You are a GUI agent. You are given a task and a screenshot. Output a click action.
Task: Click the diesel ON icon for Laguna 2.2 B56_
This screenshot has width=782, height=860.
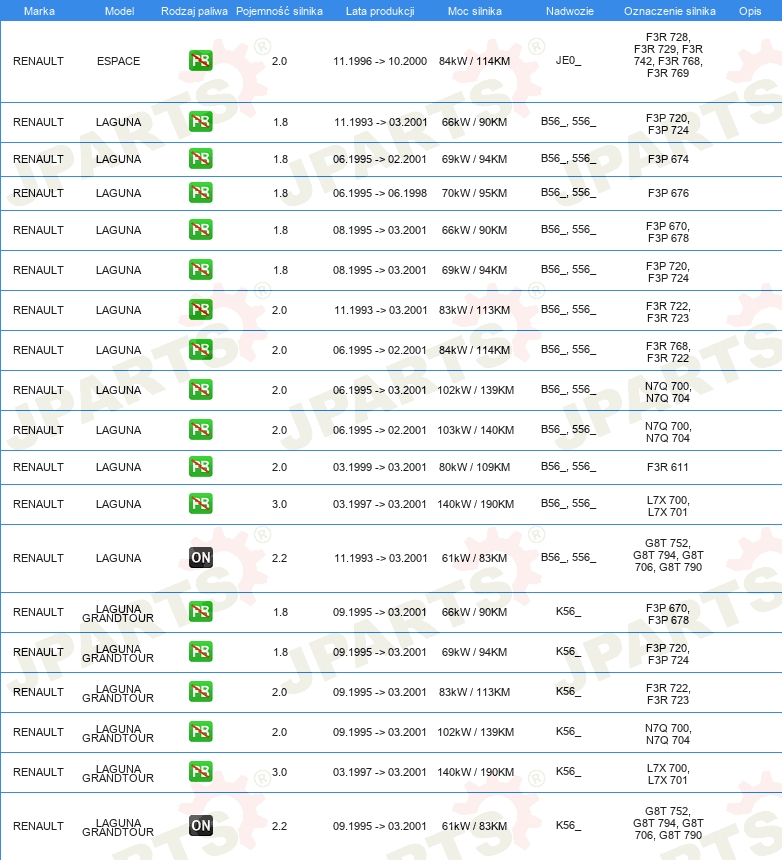tap(201, 557)
